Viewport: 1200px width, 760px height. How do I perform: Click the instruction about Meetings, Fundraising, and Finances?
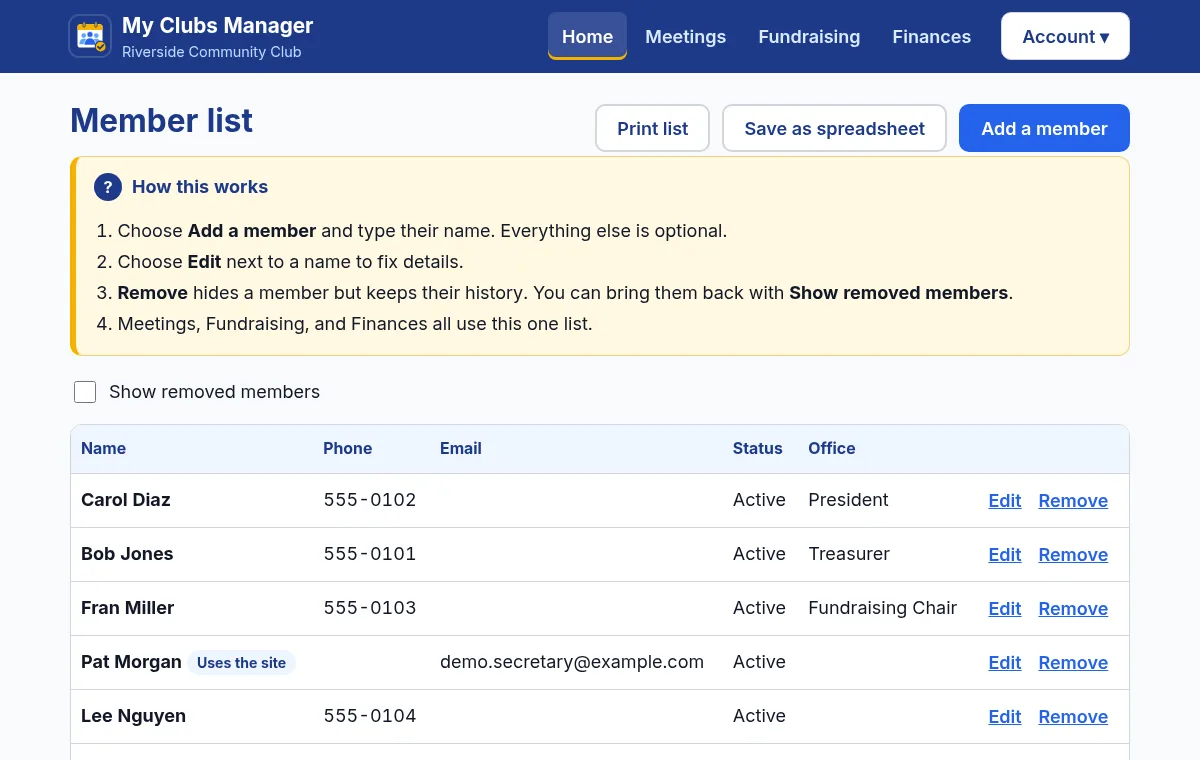(355, 324)
